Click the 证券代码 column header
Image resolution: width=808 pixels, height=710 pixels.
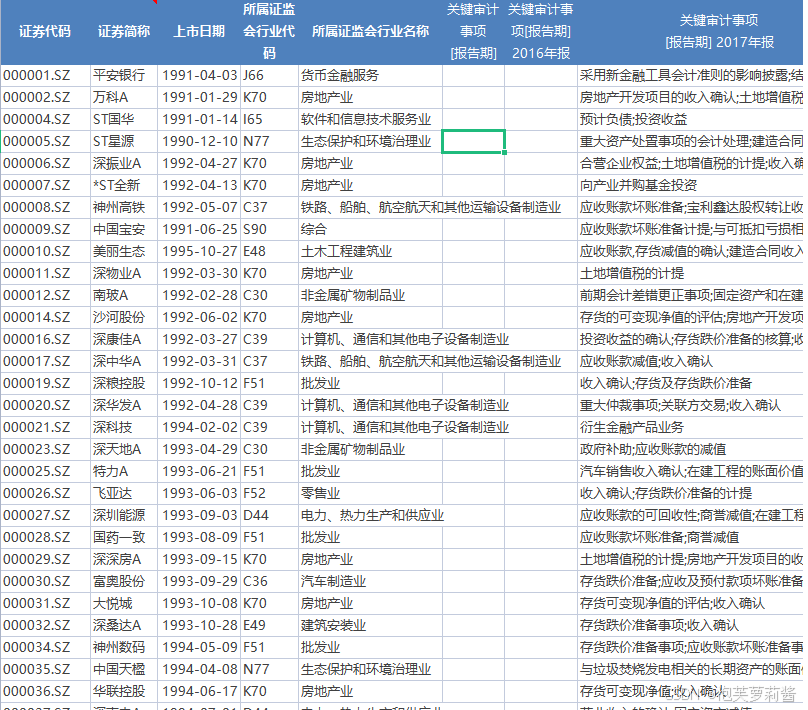pos(45,31)
